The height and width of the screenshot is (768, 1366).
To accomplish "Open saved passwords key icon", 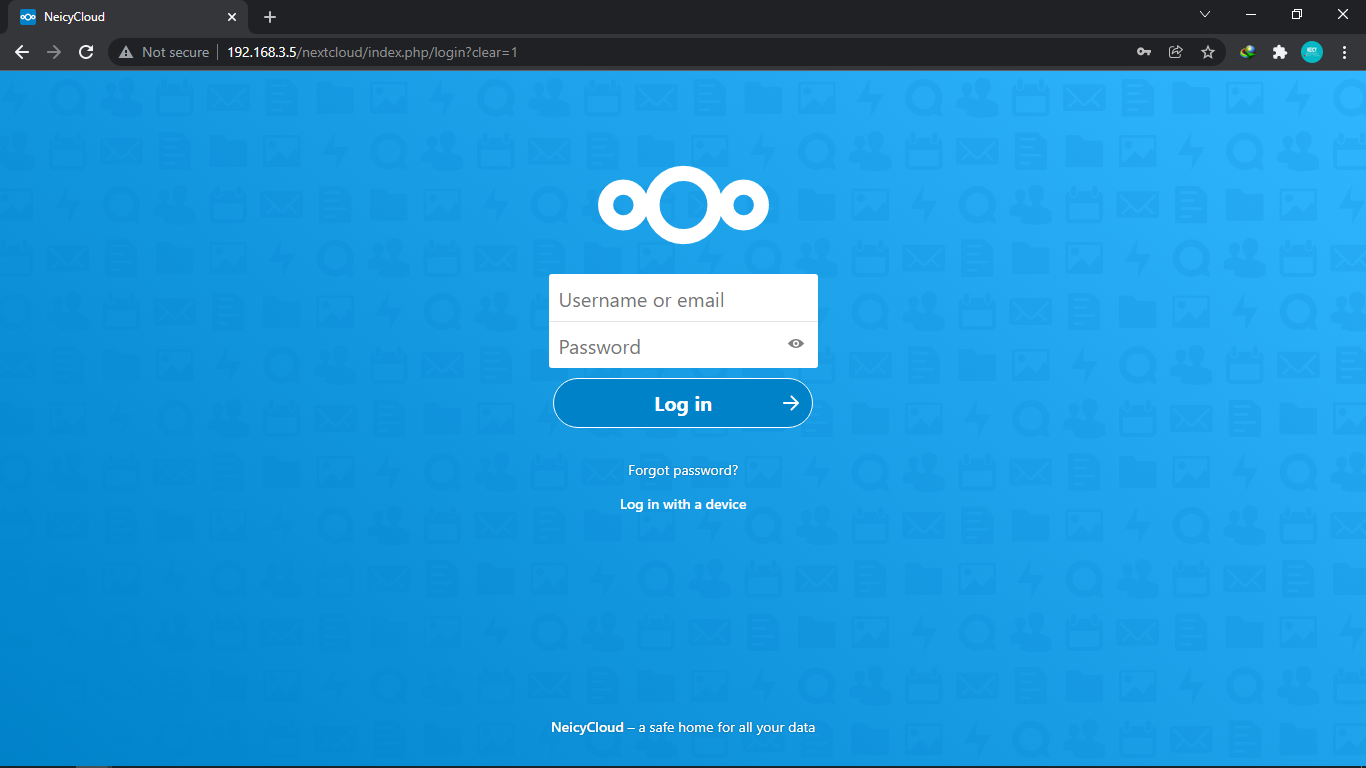I will tap(1144, 52).
